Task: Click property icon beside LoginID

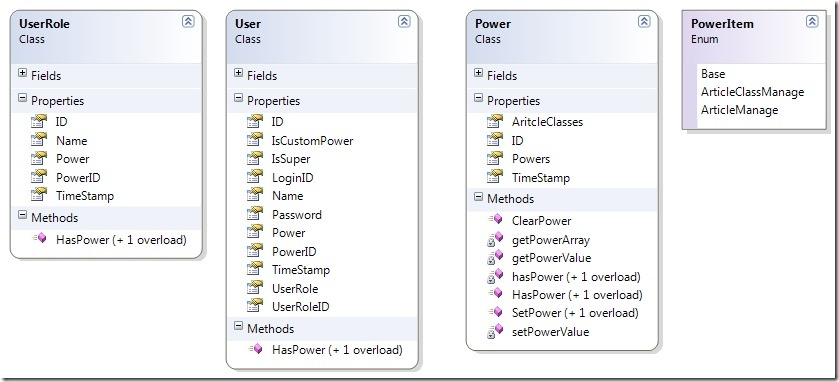Action: (255, 177)
